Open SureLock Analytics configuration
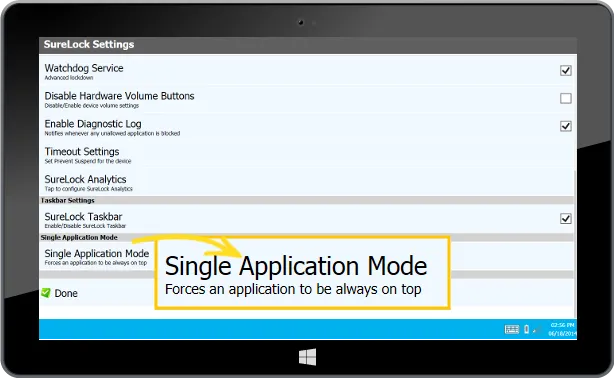 coord(306,183)
